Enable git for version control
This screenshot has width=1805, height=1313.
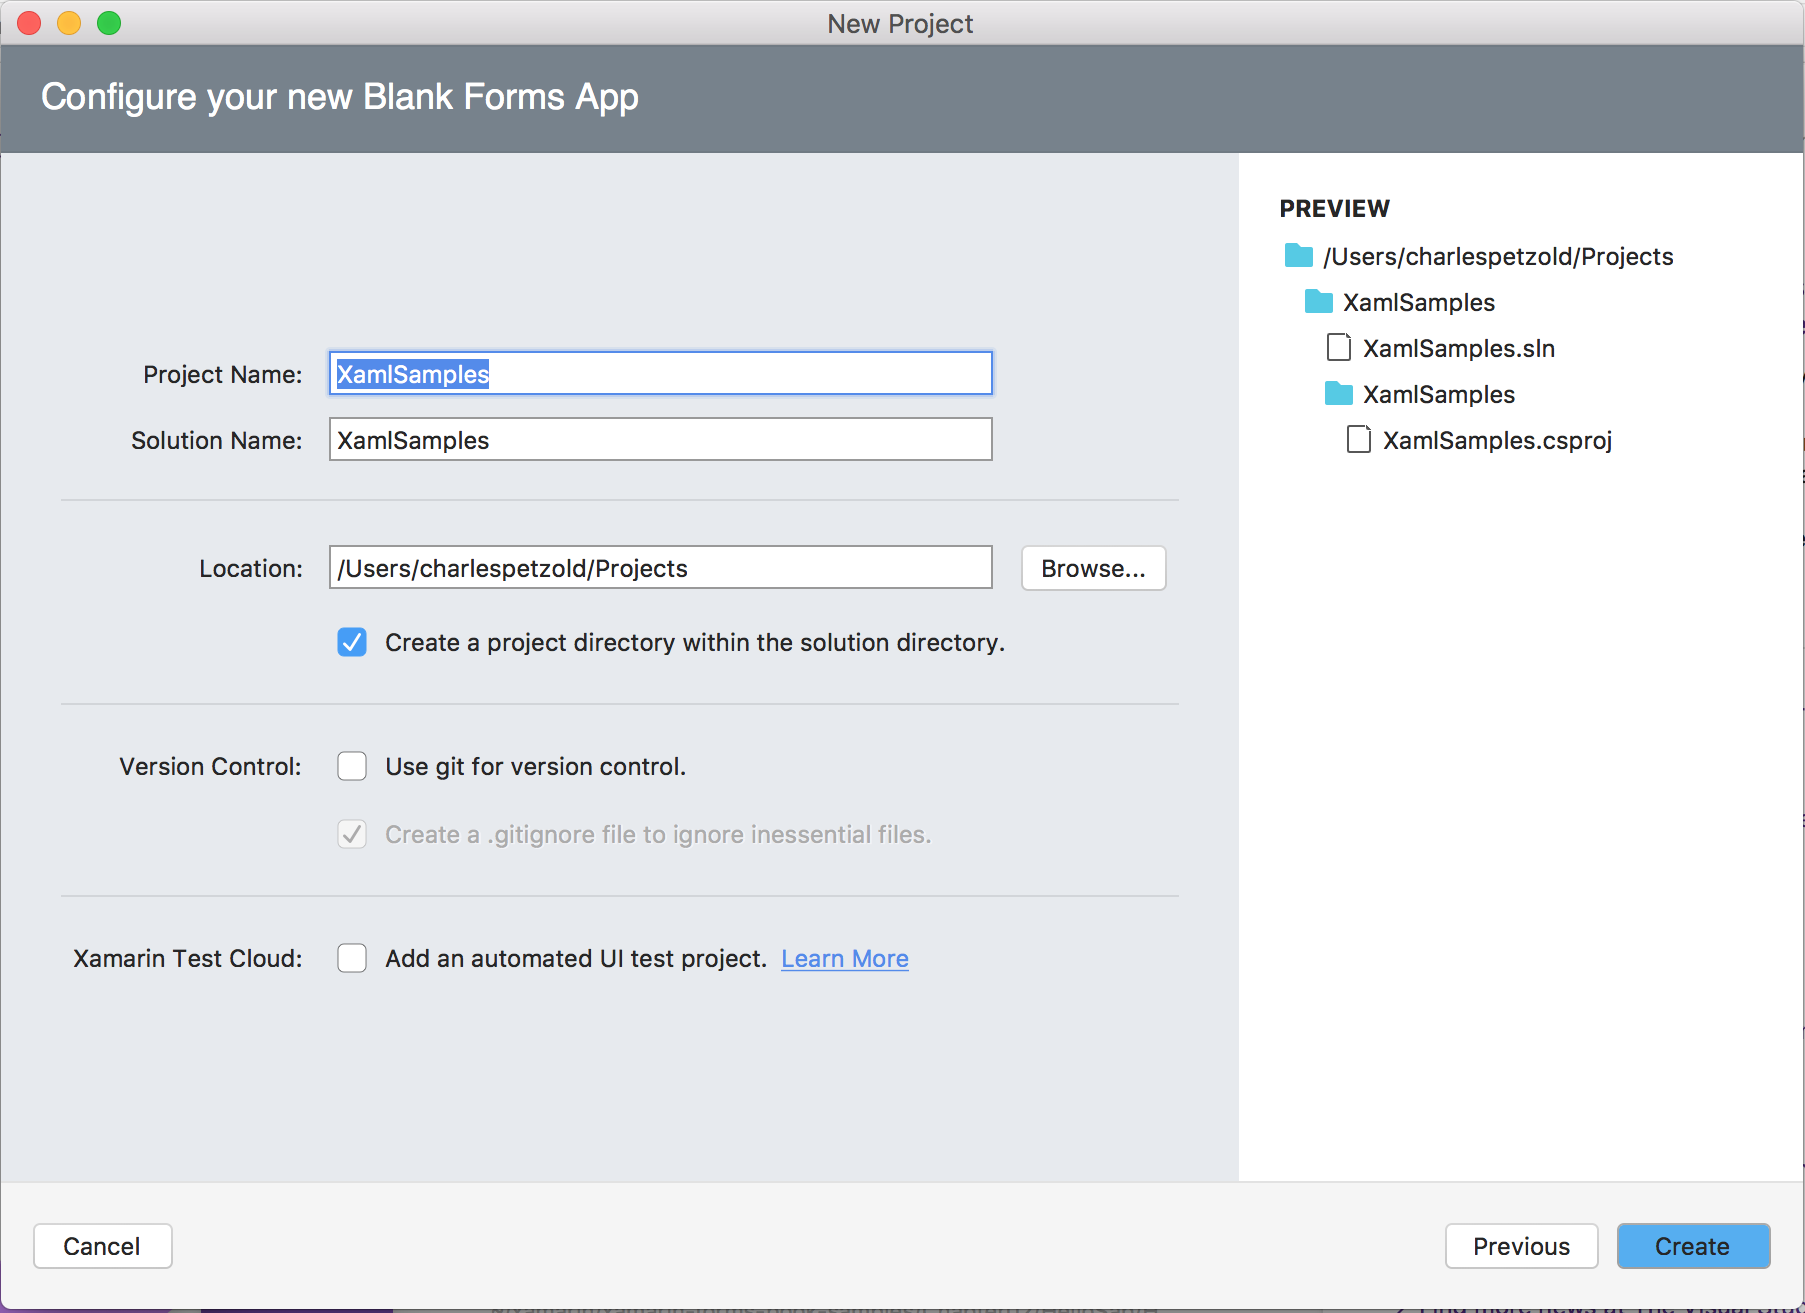coord(352,766)
